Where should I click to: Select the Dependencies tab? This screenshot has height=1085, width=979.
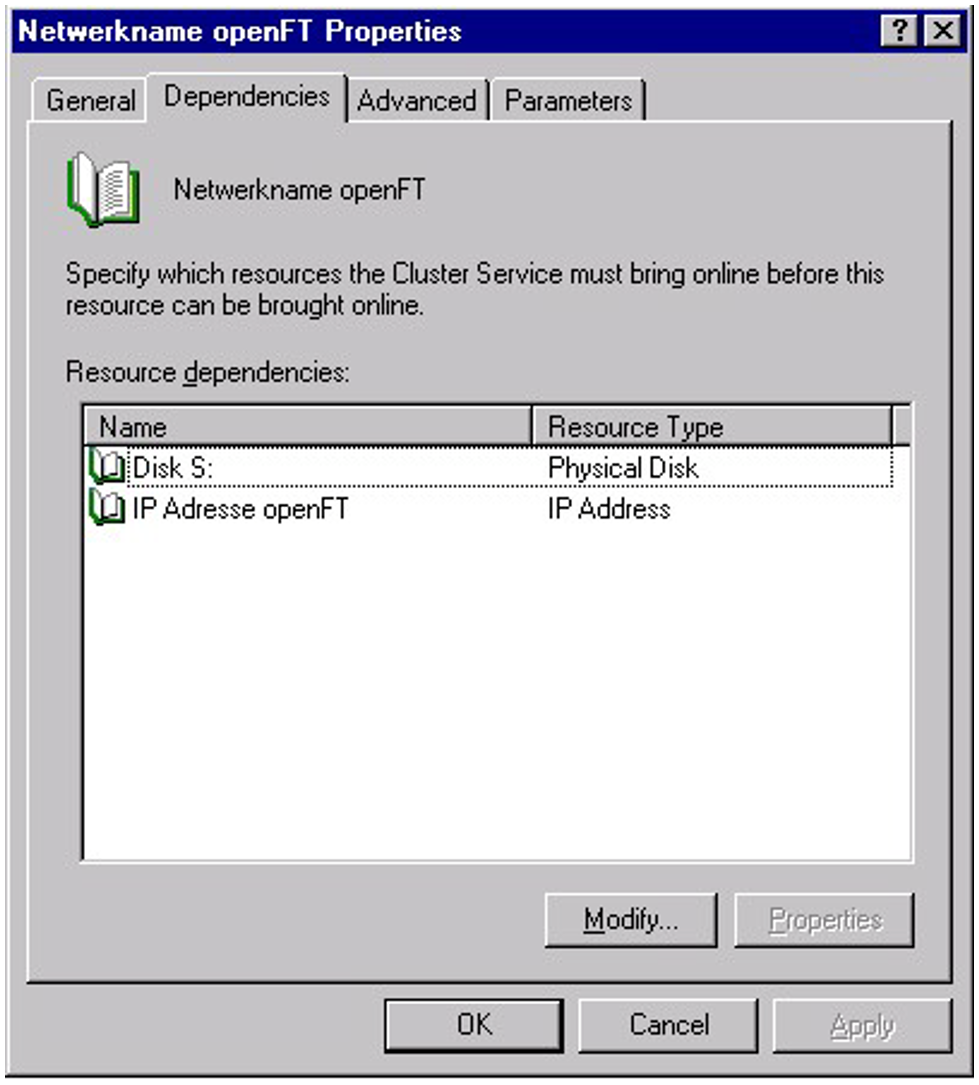click(x=246, y=97)
